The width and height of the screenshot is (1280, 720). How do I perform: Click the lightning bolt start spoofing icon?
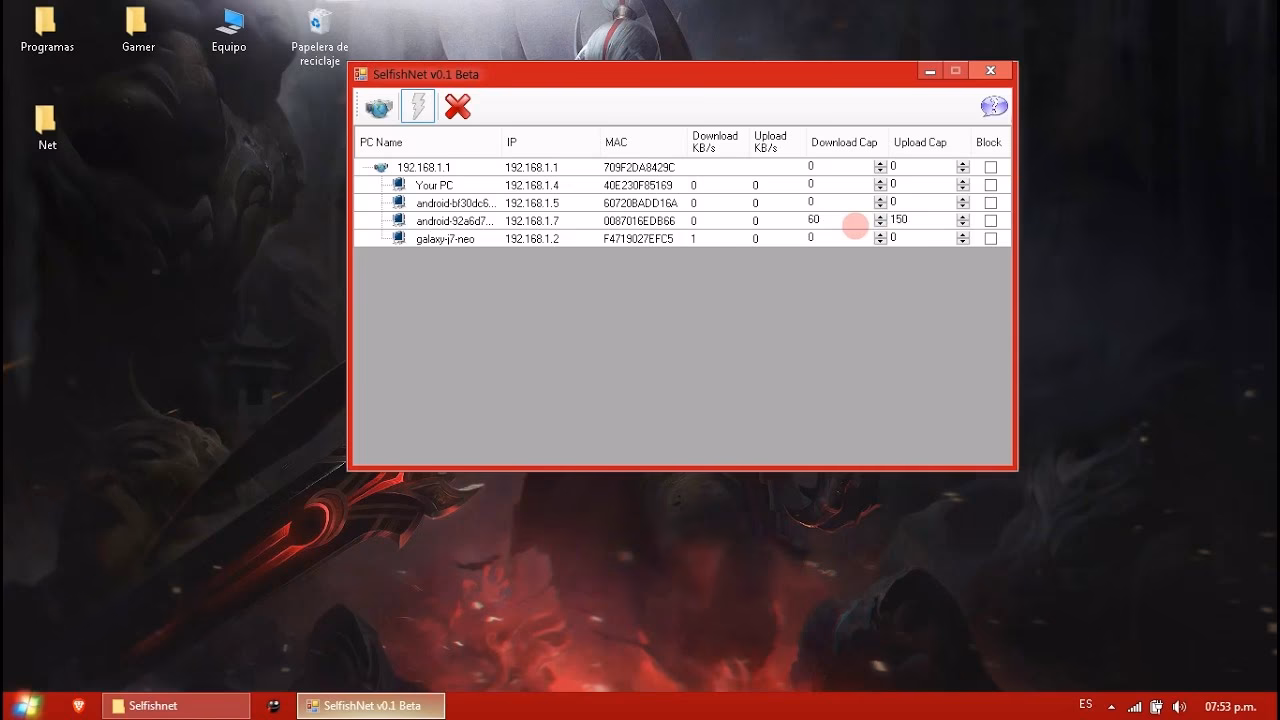[x=418, y=106]
